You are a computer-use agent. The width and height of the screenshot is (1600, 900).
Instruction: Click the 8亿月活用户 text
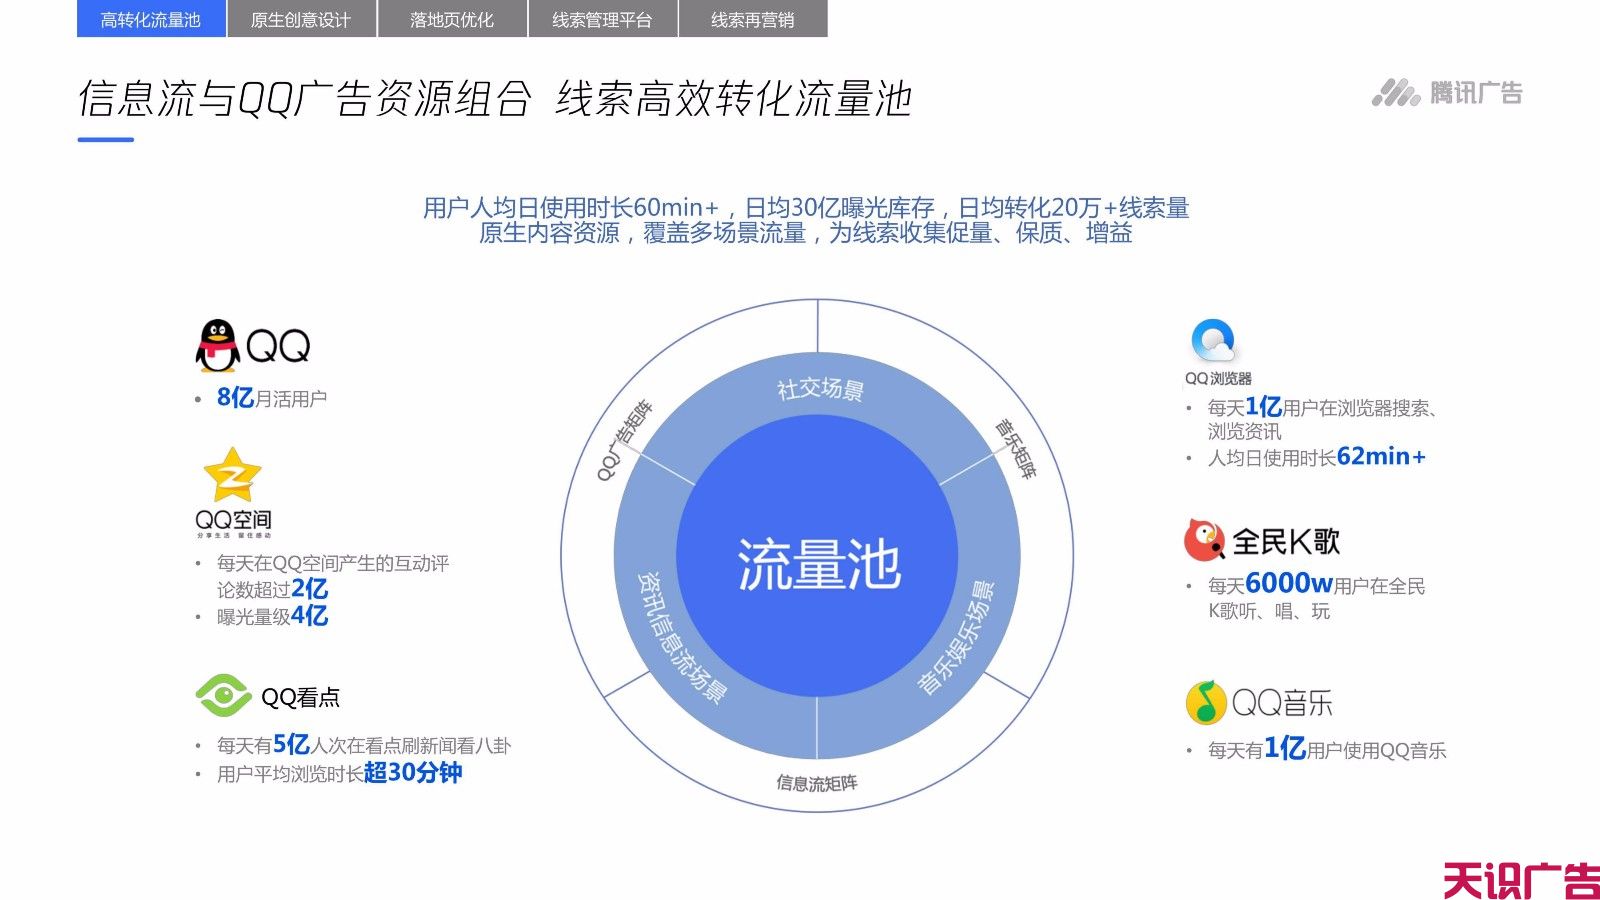coord(272,398)
